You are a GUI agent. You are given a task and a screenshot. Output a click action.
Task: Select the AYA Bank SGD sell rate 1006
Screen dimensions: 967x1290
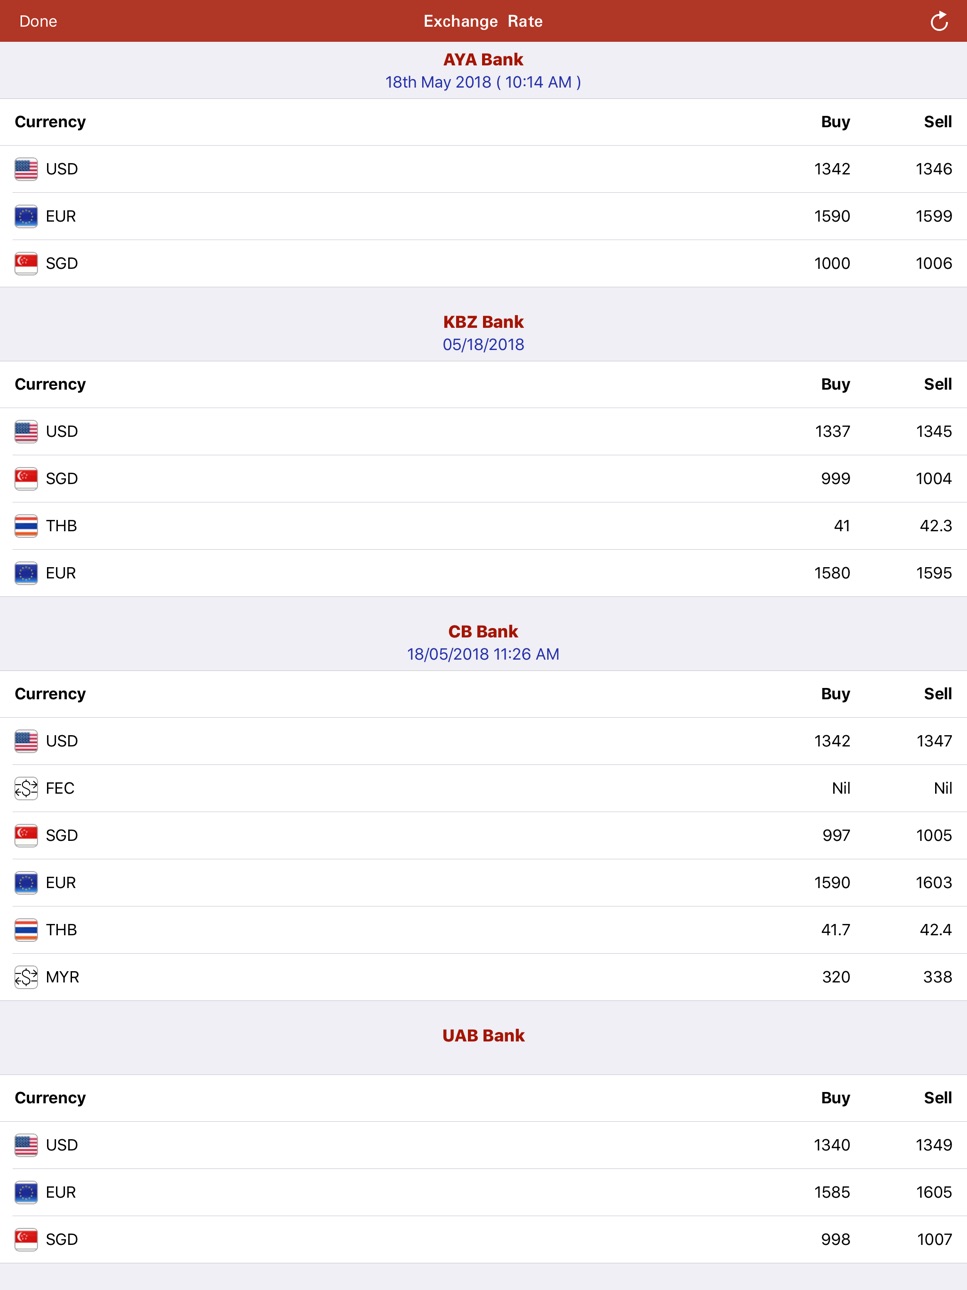tap(934, 264)
